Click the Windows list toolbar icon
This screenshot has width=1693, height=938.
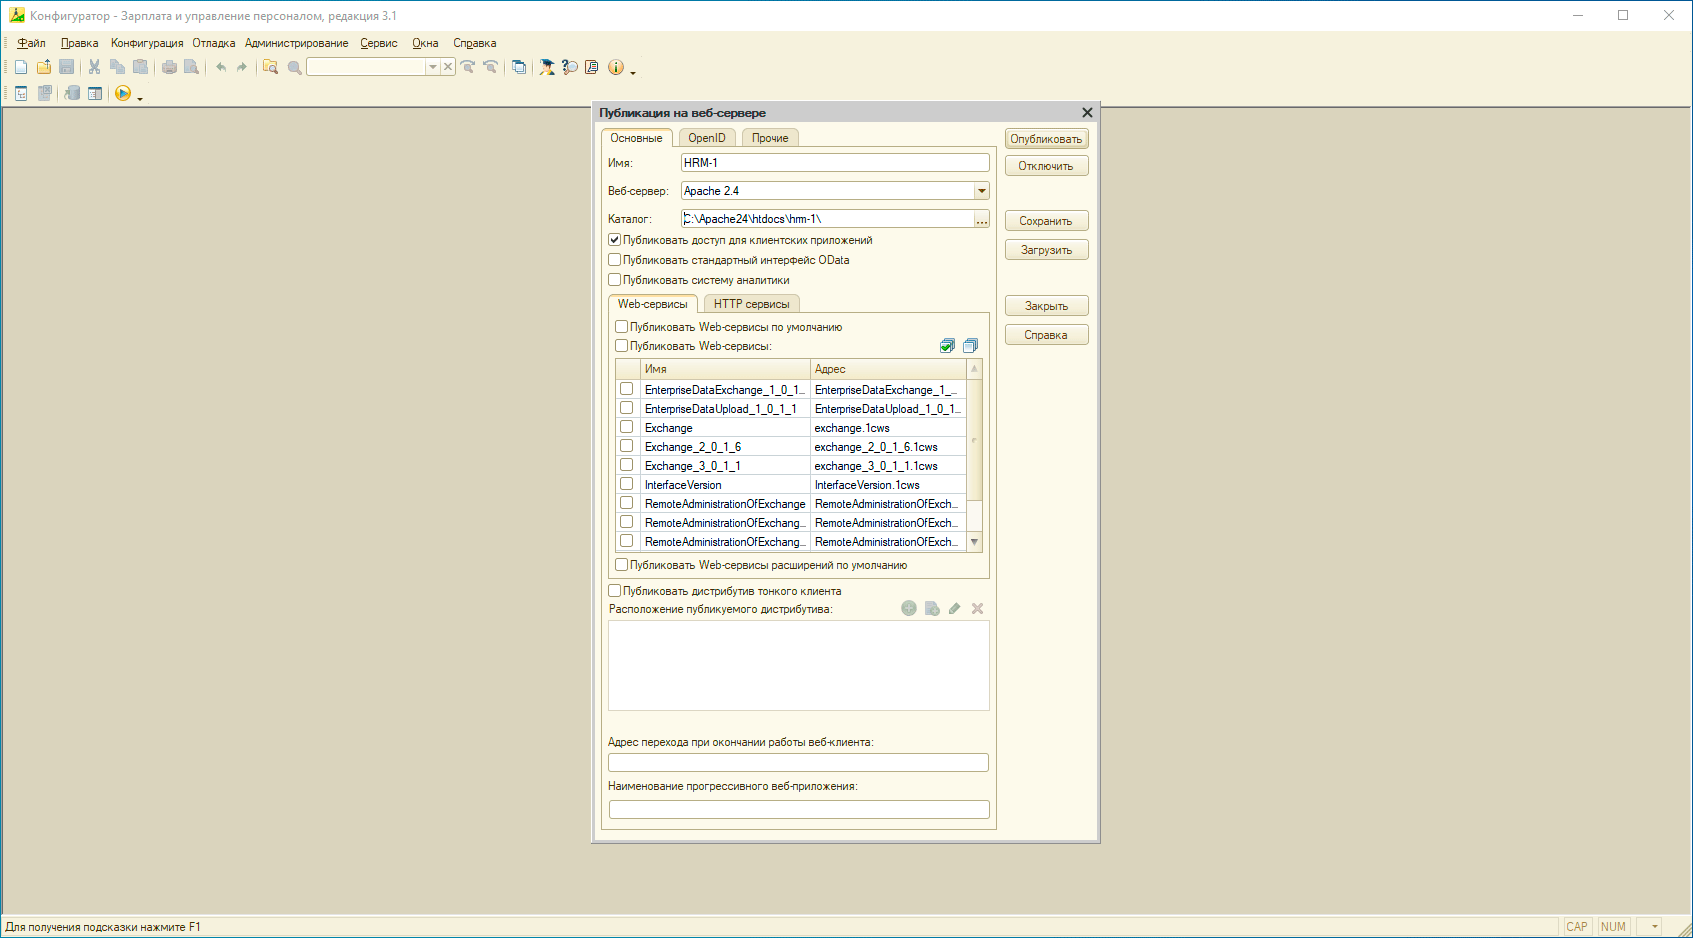519,67
